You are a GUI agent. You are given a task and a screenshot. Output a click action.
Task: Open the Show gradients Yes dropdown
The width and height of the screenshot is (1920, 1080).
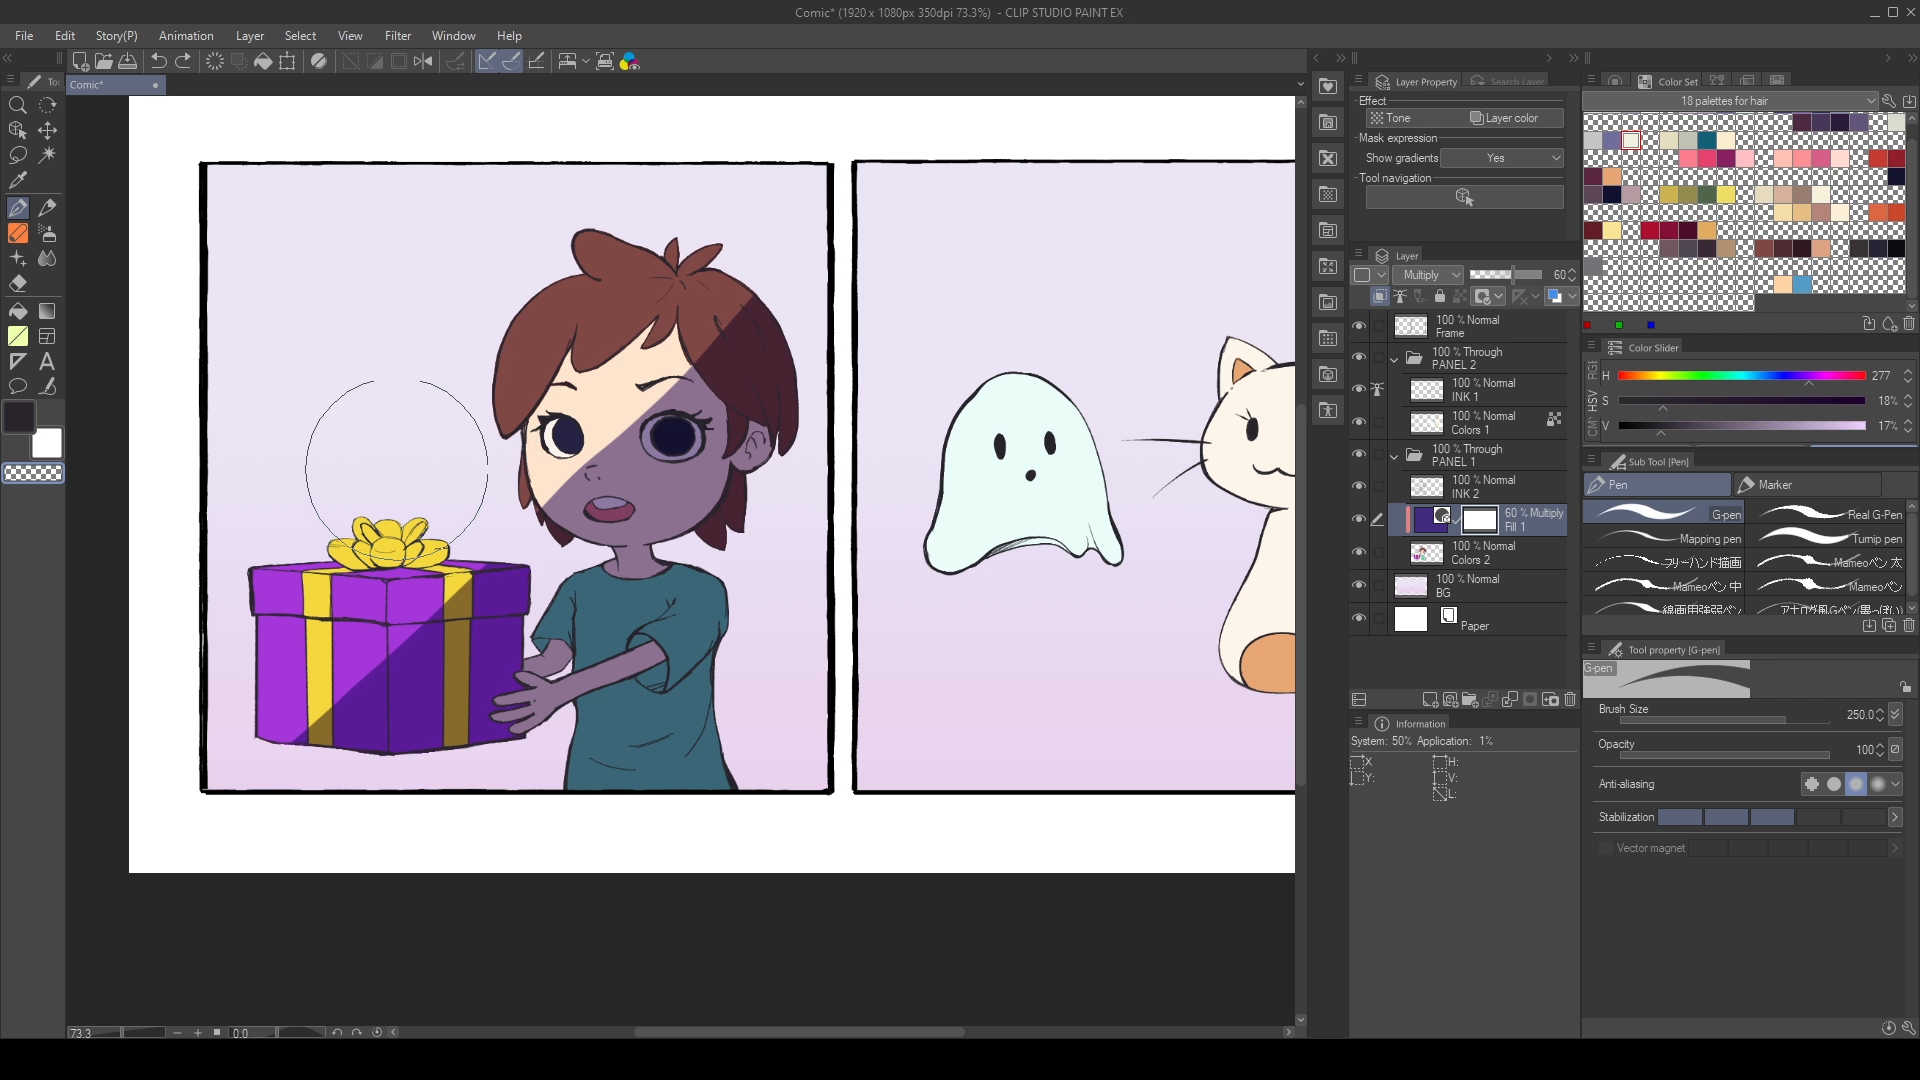pos(1502,158)
